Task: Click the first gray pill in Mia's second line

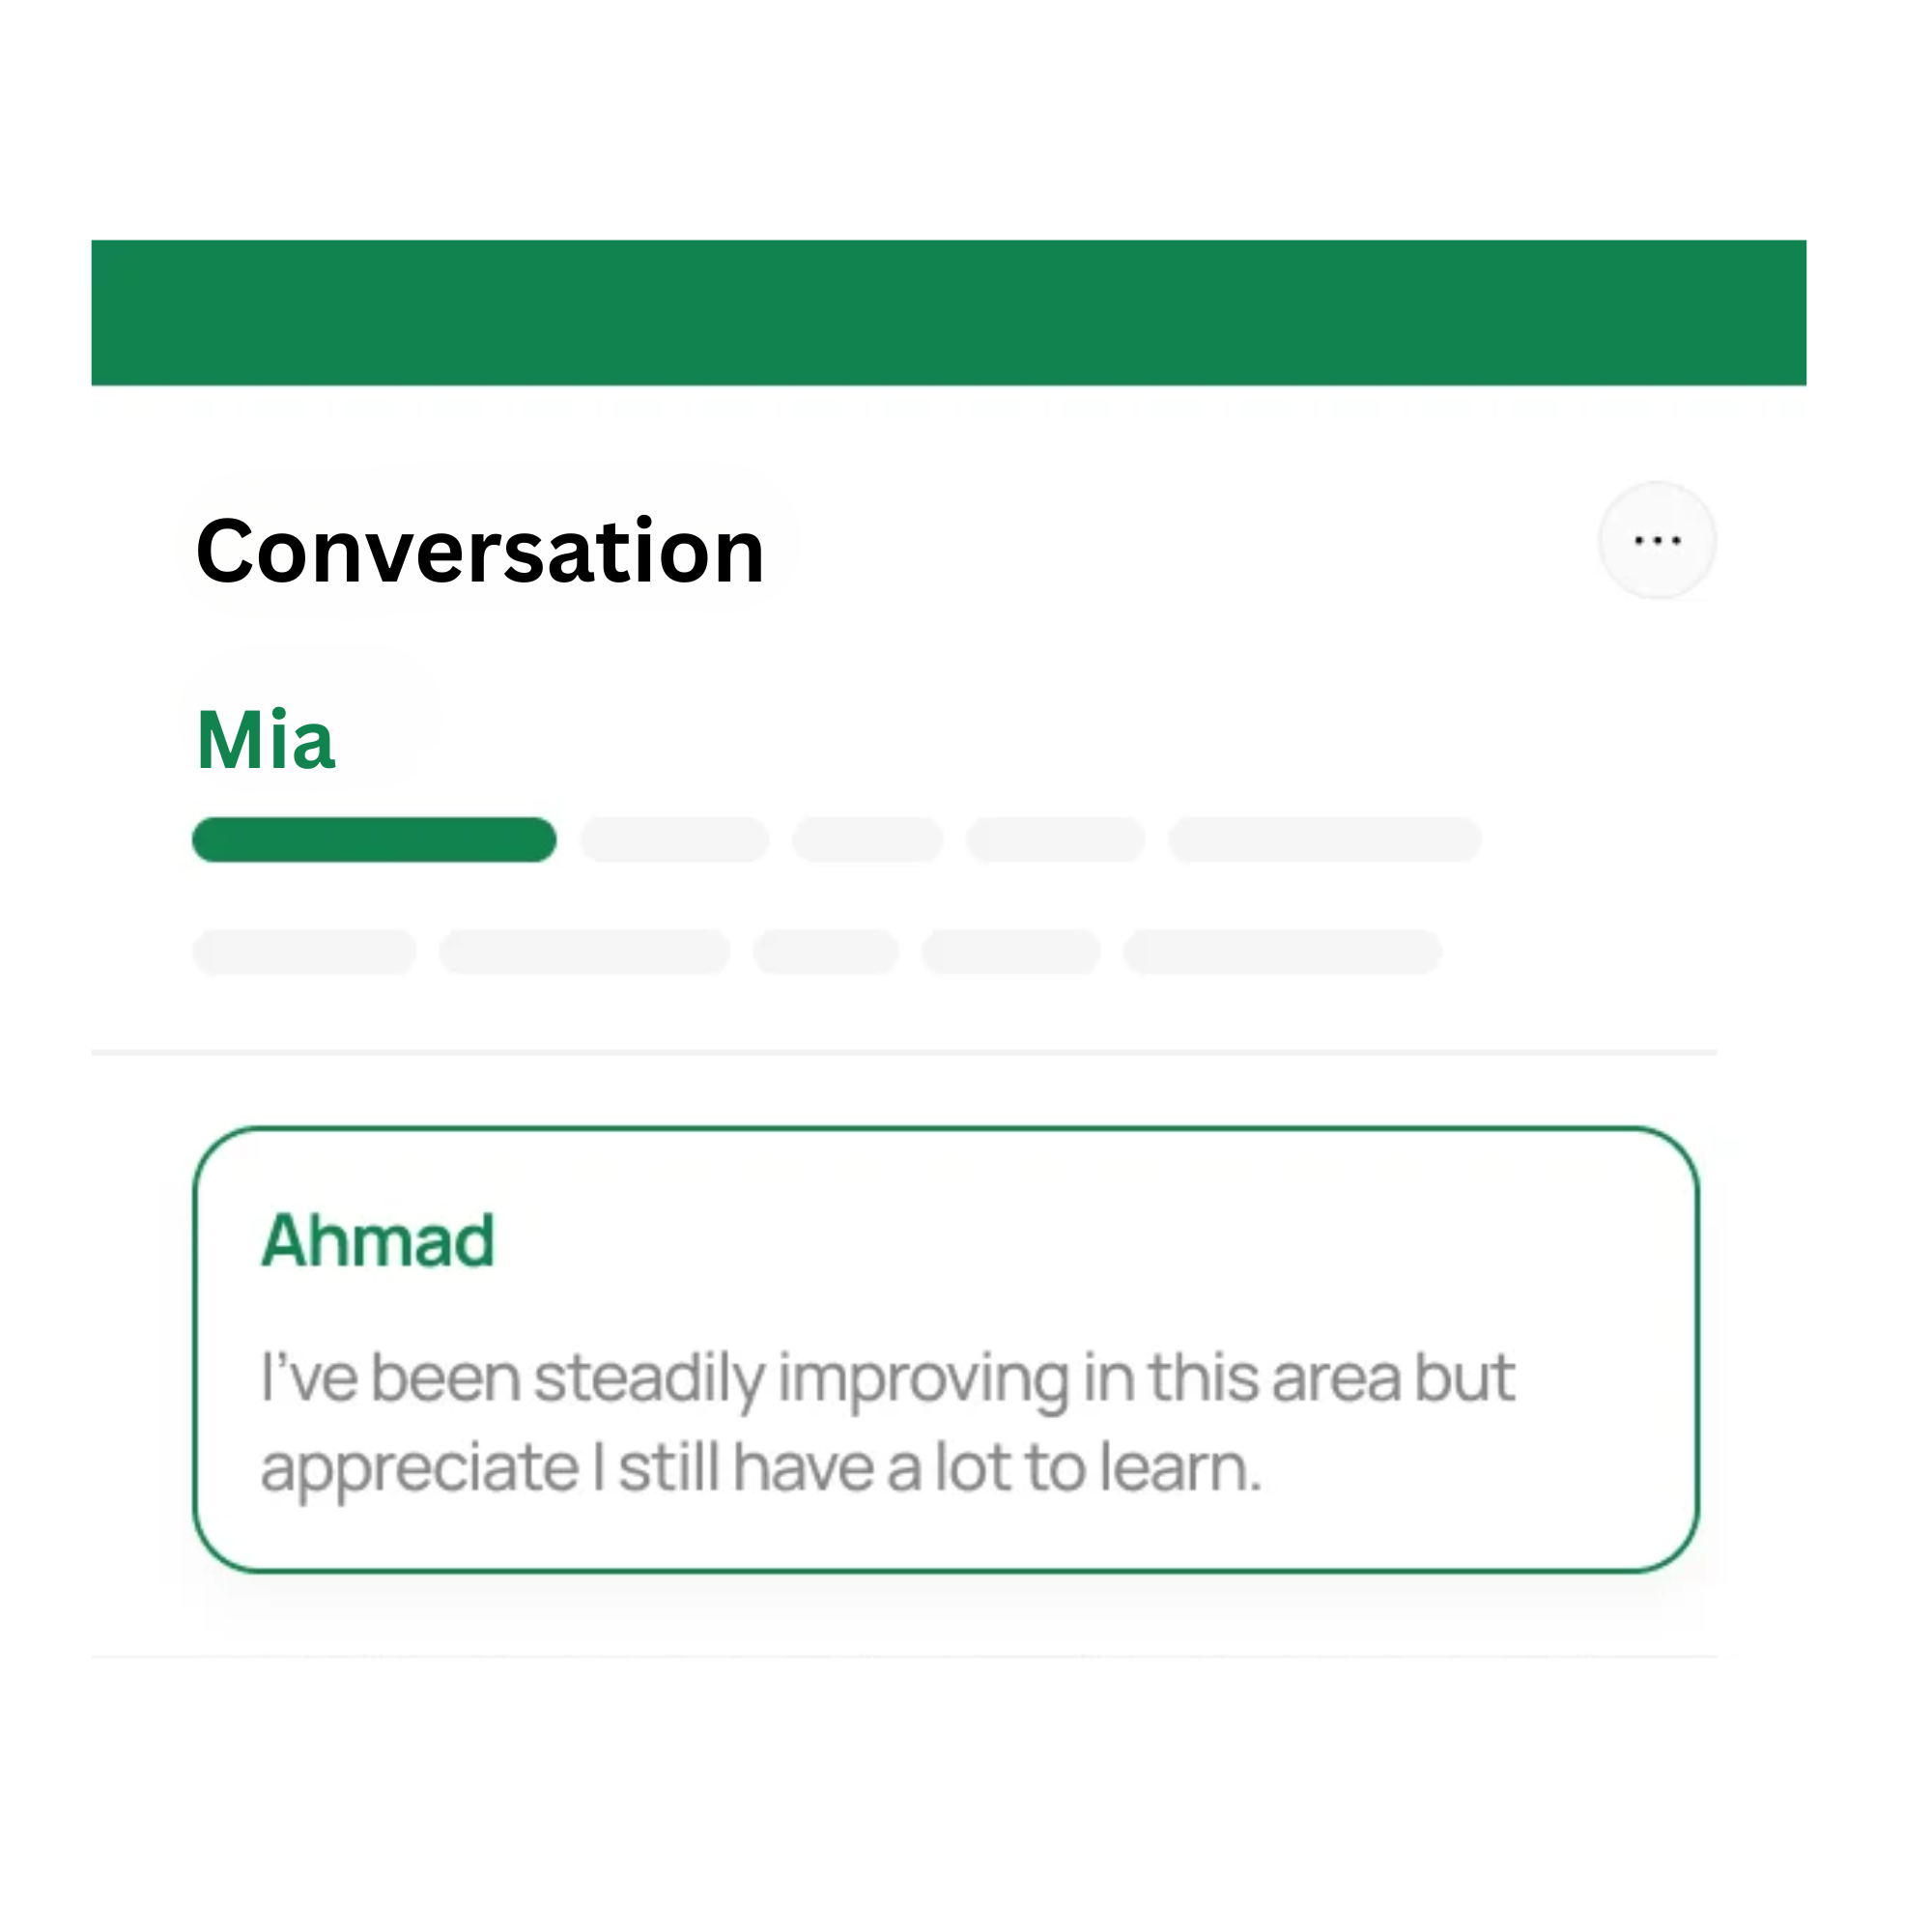Action: tap(304, 951)
